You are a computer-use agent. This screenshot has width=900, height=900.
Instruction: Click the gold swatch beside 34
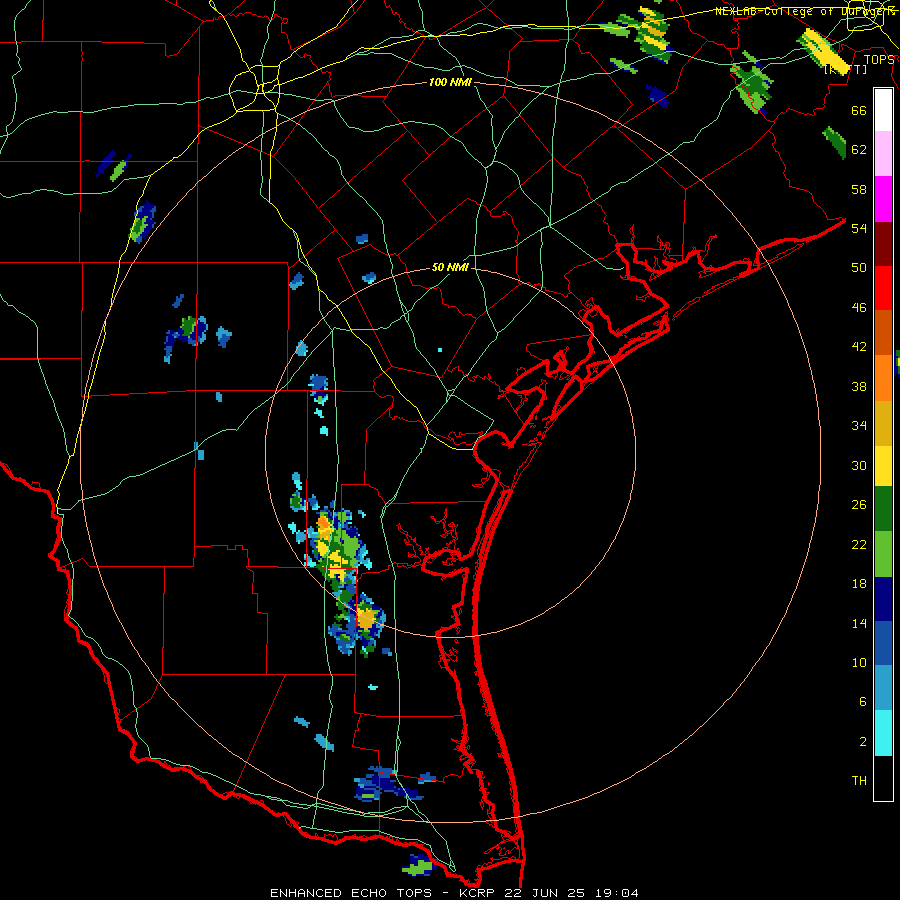pyautogui.click(x=883, y=422)
